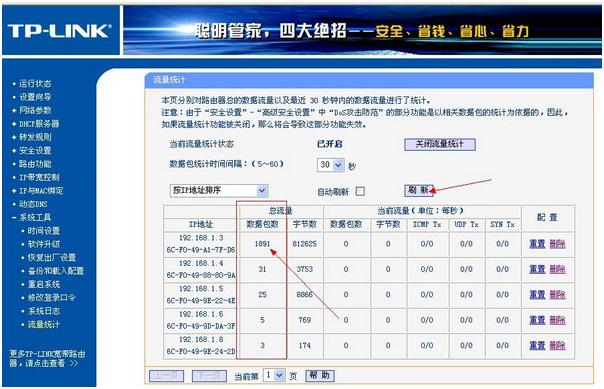
Task: Select byte count 174
Action: point(305,345)
